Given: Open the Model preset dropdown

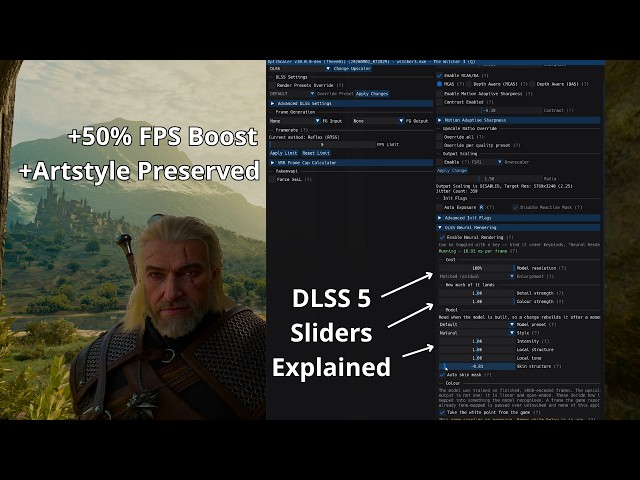Looking at the screenshot, I should [477, 324].
